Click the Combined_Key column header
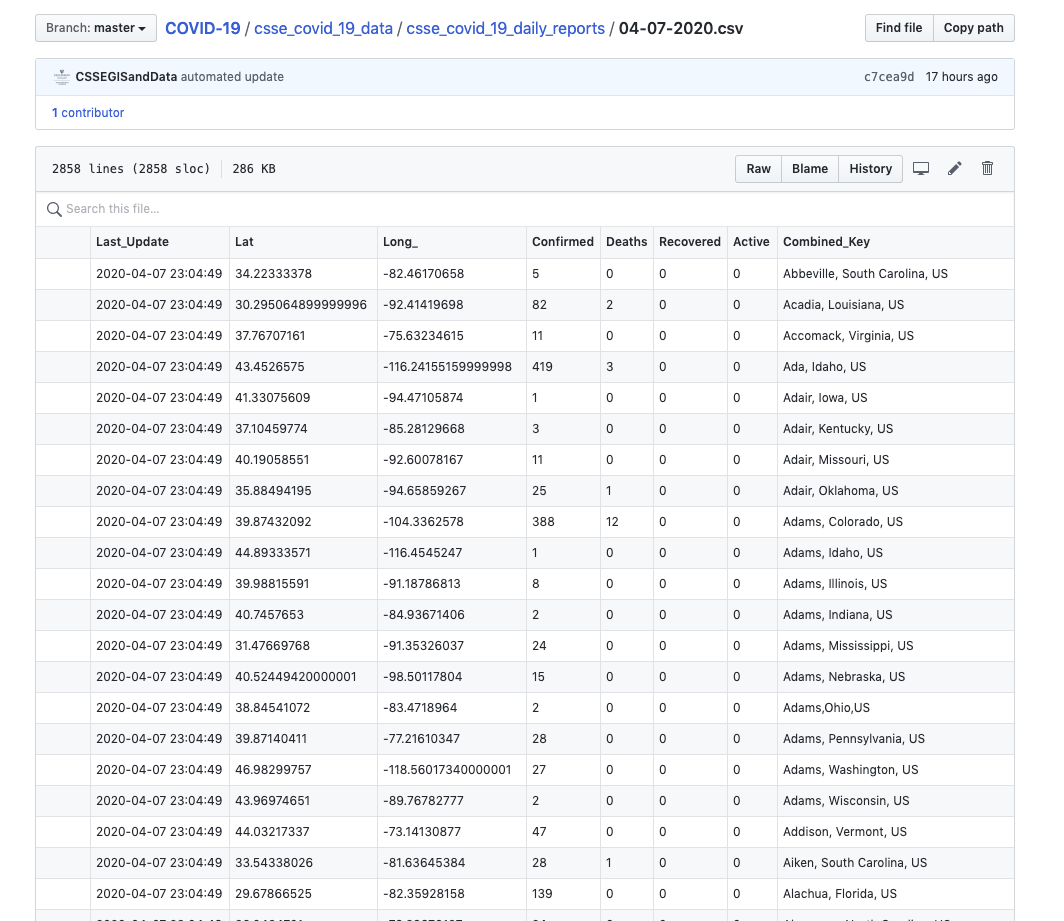This screenshot has width=1064, height=922. tap(826, 242)
